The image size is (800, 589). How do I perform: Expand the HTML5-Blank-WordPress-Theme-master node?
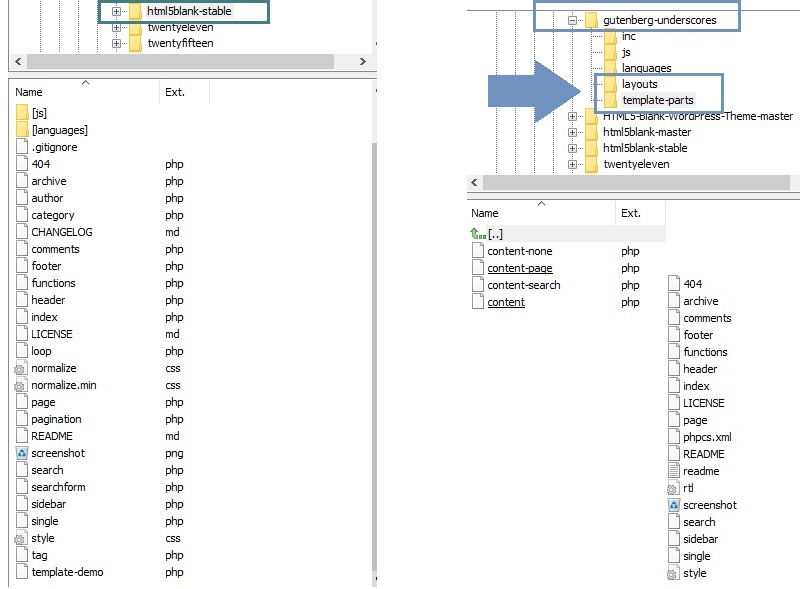572,116
